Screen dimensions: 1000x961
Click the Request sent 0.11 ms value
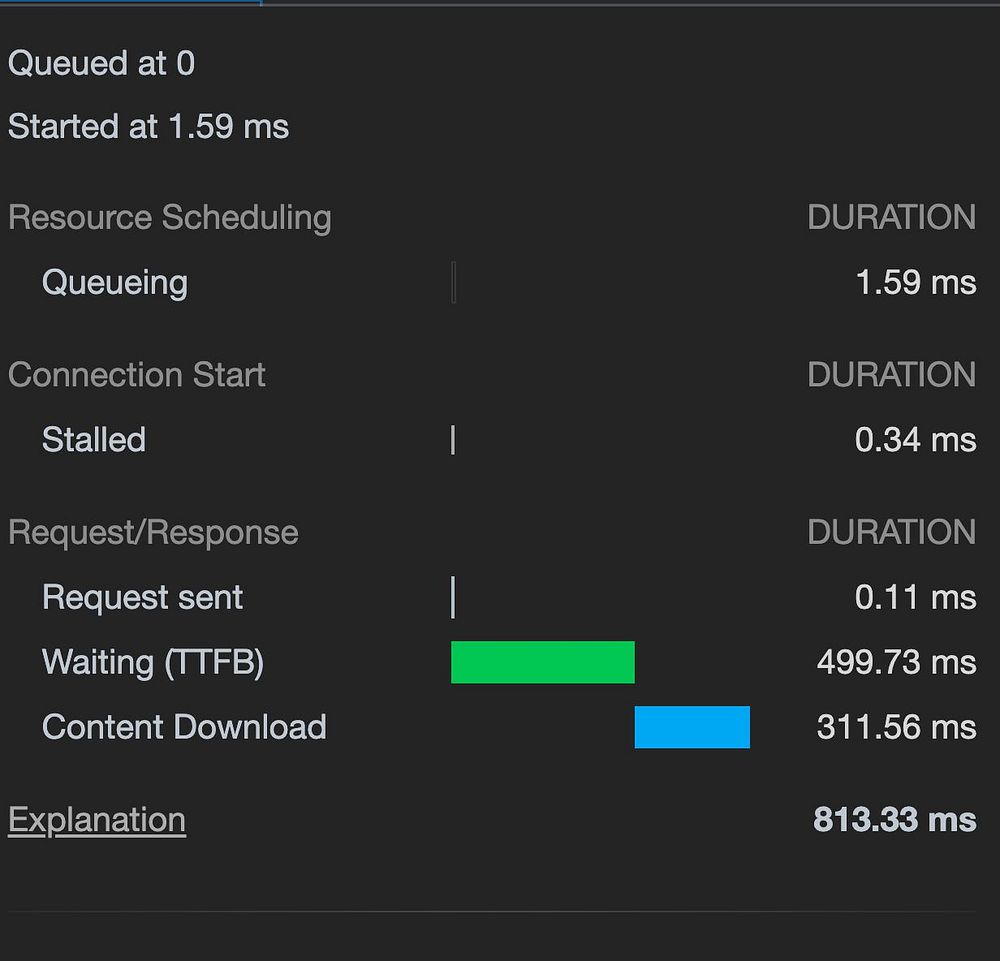(915, 598)
